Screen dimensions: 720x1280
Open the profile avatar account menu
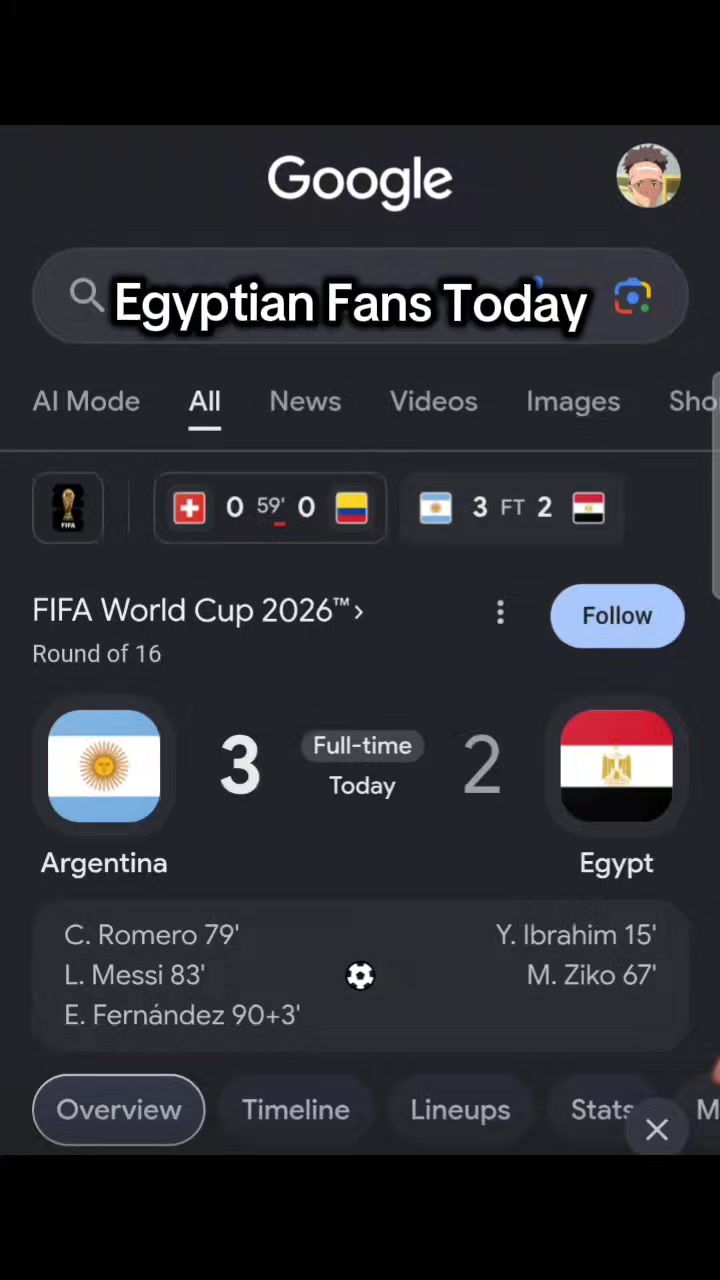[x=649, y=176]
